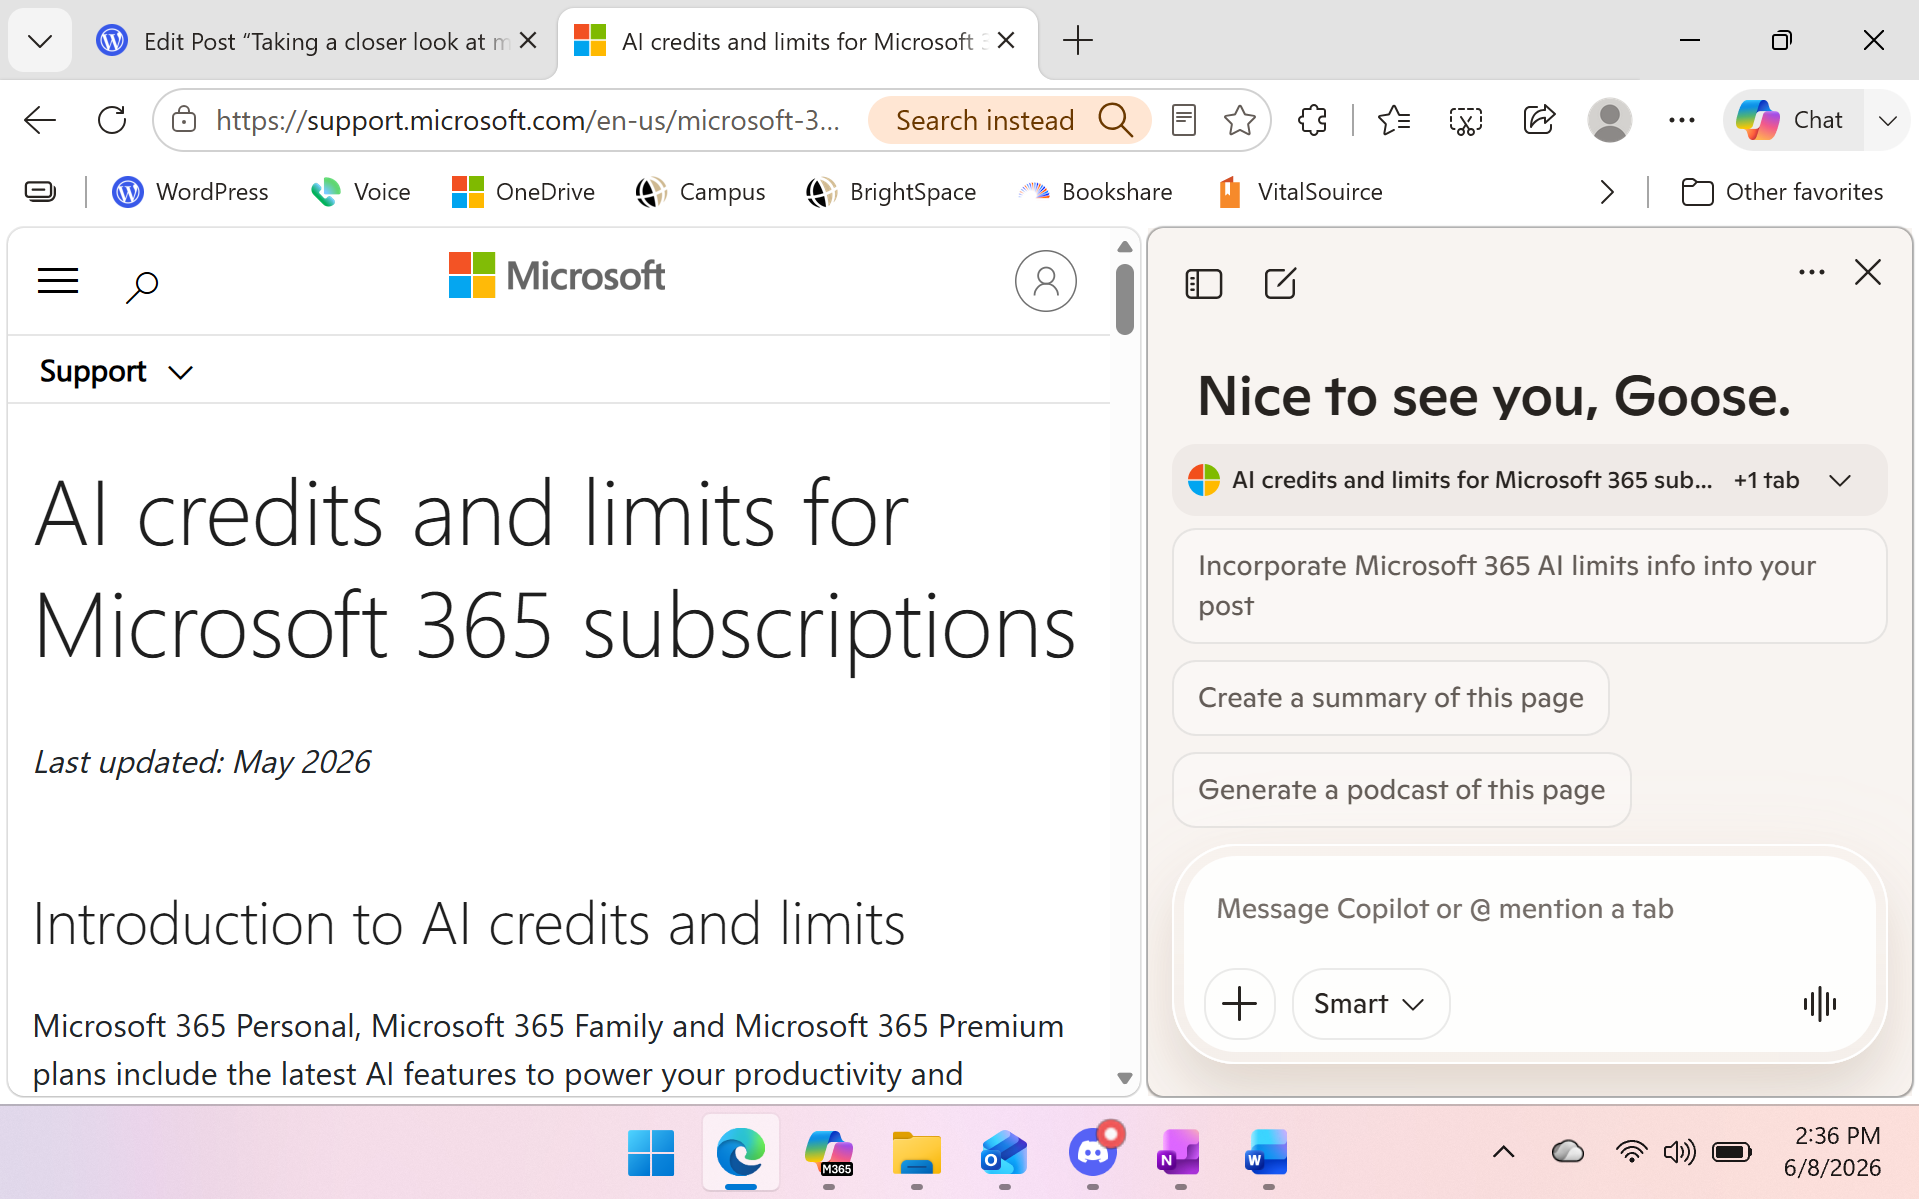Open the browser profile menu
This screenshot has height=1199, width=1919.
pos(1610,121)
